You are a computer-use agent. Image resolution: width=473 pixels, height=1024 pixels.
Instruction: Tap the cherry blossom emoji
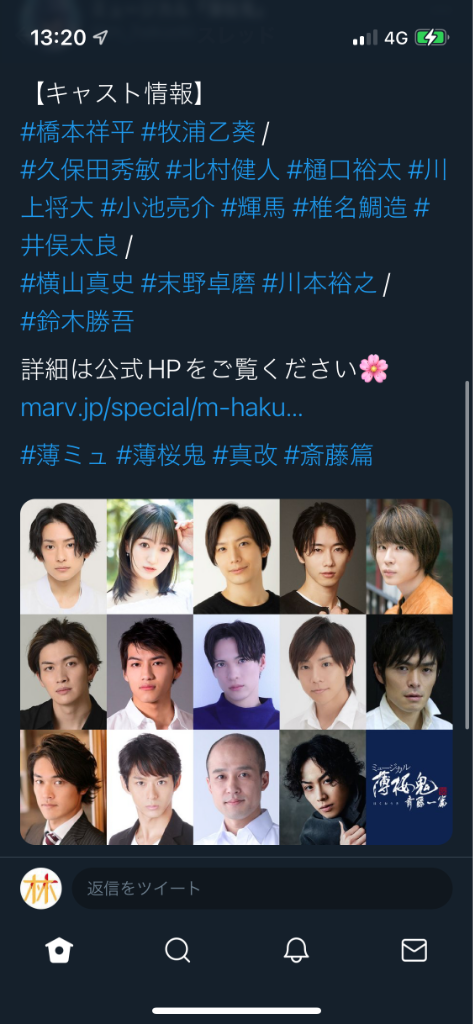pos(374,370)
